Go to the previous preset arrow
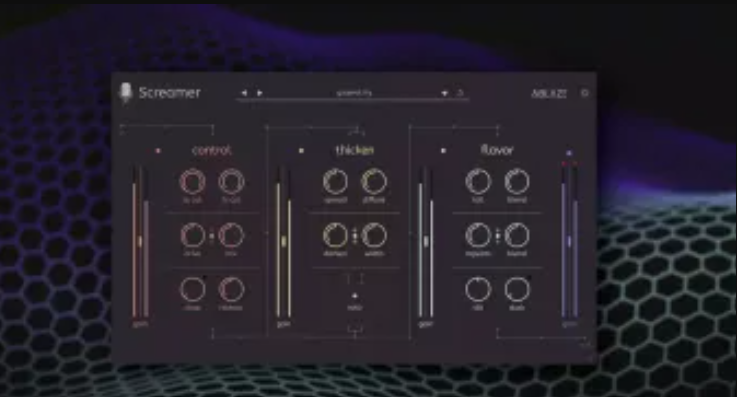 tap(243, 93)
